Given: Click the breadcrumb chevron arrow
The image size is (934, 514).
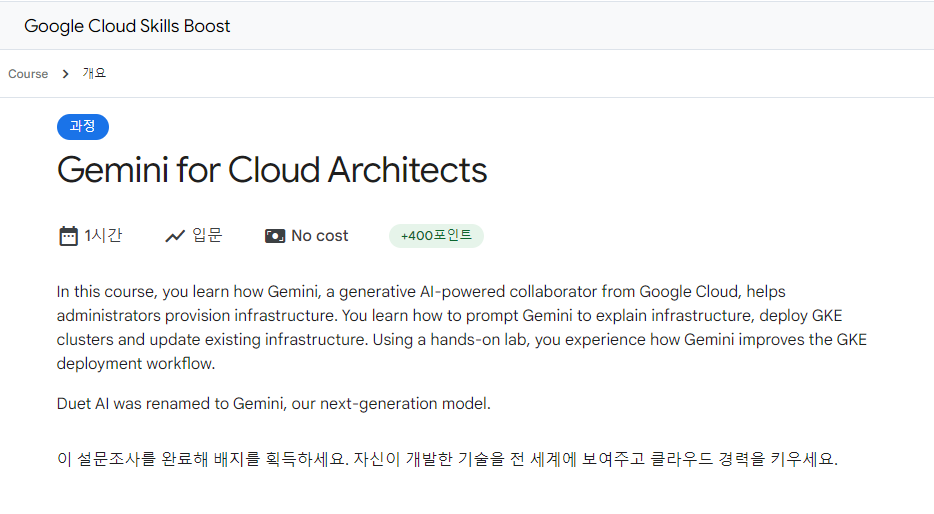Looking at the screenshot, I should pyautogui.click(x=66, y=74).
